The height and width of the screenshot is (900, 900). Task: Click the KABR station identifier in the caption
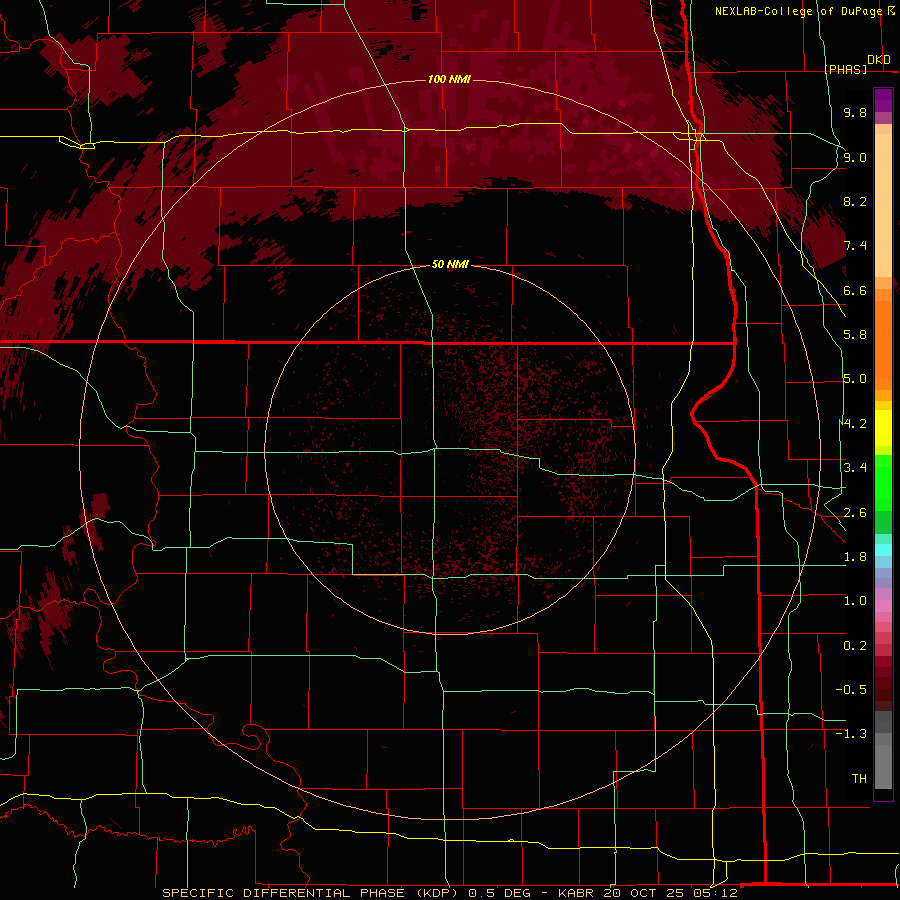pyautogui.click(x=577, y=893)
